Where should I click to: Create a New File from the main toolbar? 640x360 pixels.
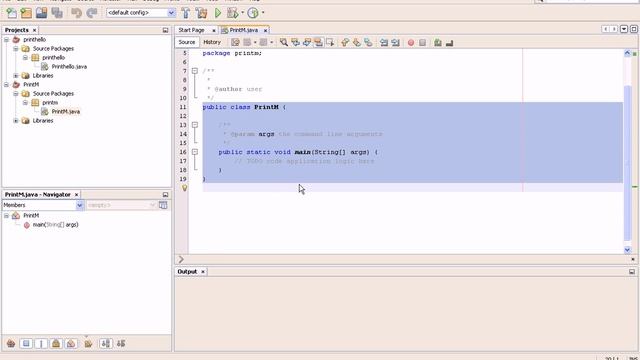click(x=11, y=13)
